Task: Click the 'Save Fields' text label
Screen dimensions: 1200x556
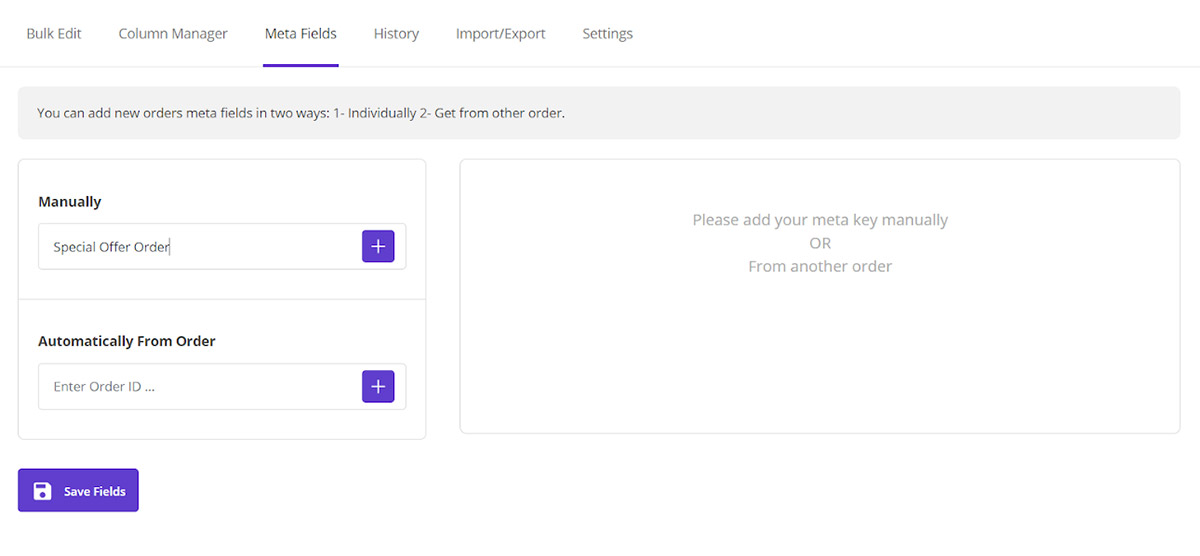Action: (95, 491)
